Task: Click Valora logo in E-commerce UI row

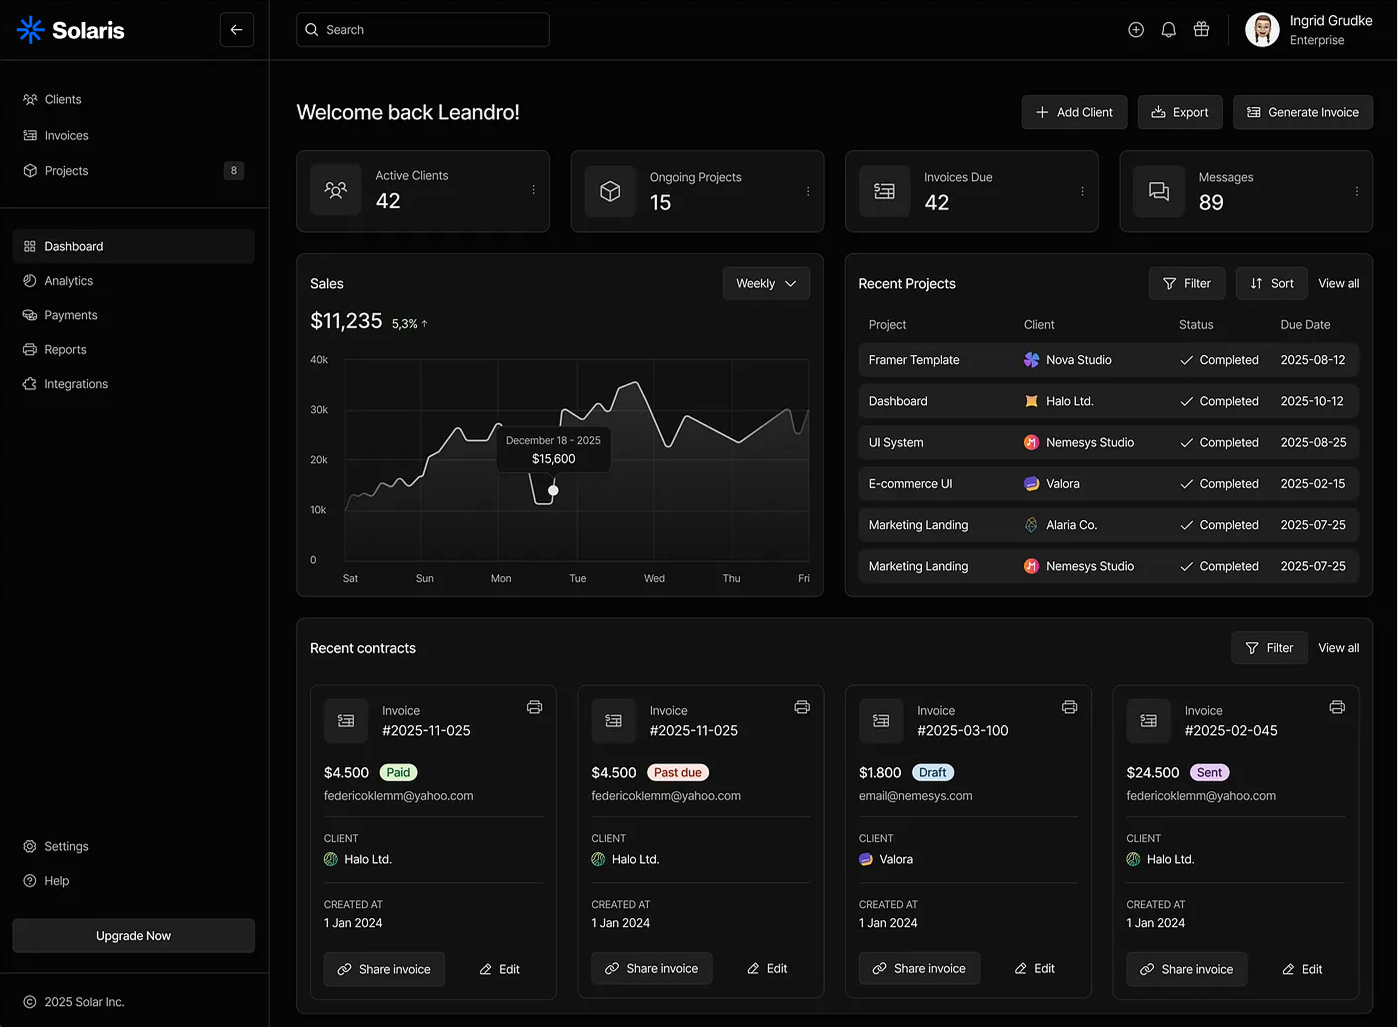Action: 1031,484
